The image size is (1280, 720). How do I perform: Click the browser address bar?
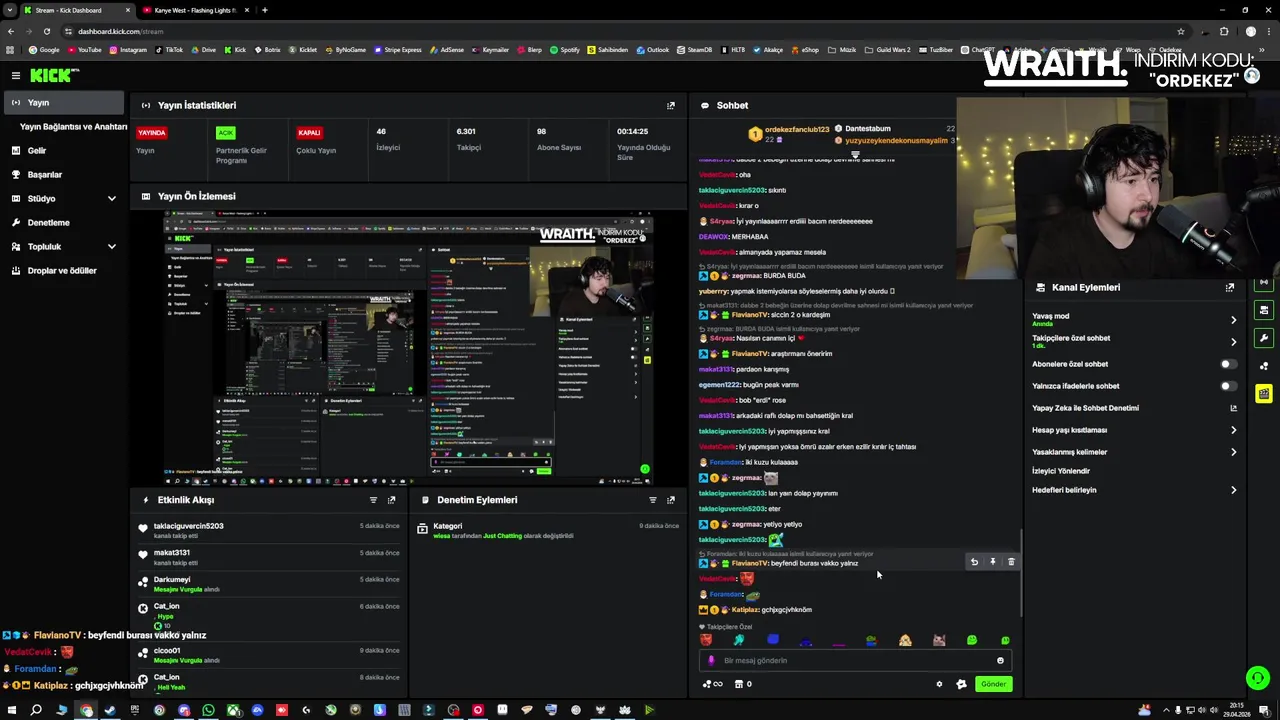pos(620,31)
